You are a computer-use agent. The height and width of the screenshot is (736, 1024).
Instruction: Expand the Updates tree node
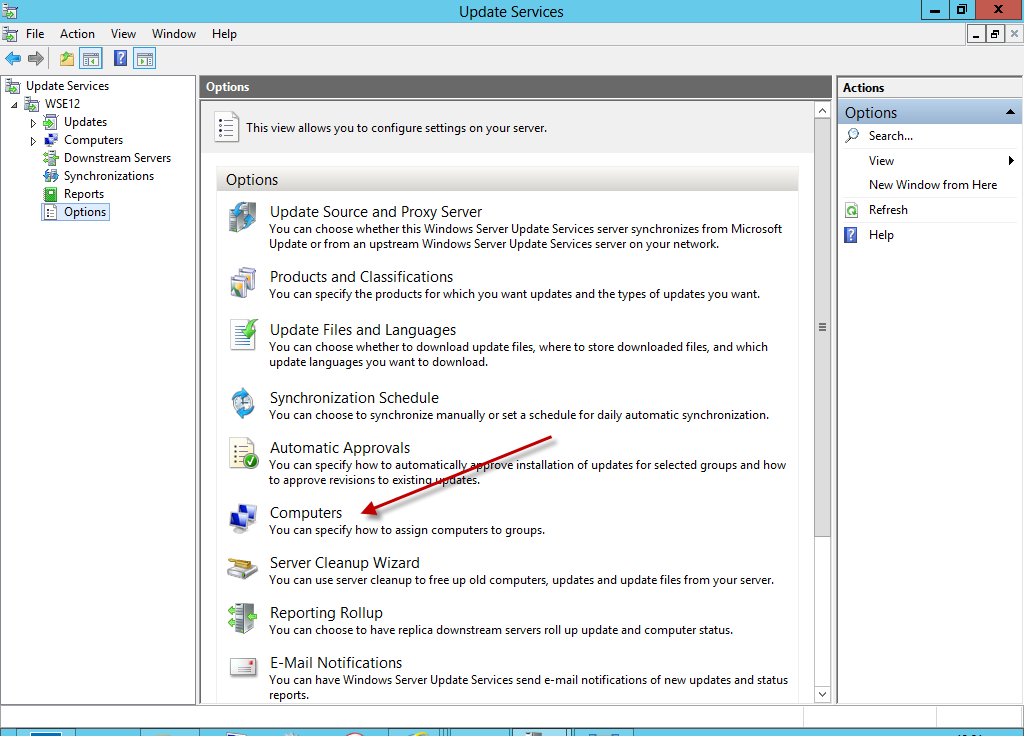(33, 123)
